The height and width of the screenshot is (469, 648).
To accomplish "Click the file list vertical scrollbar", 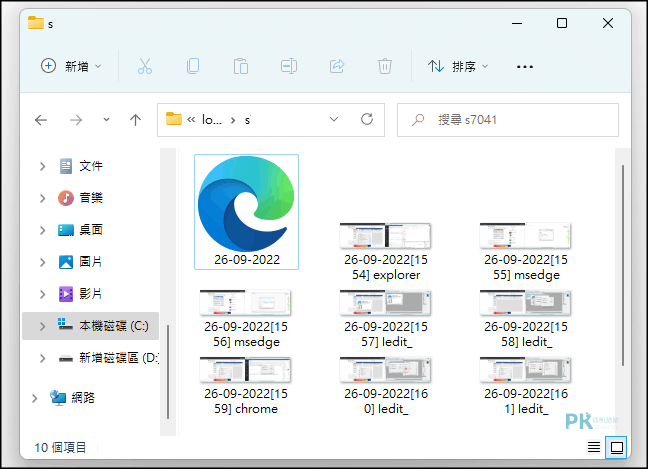I will (x=623, y=264).
